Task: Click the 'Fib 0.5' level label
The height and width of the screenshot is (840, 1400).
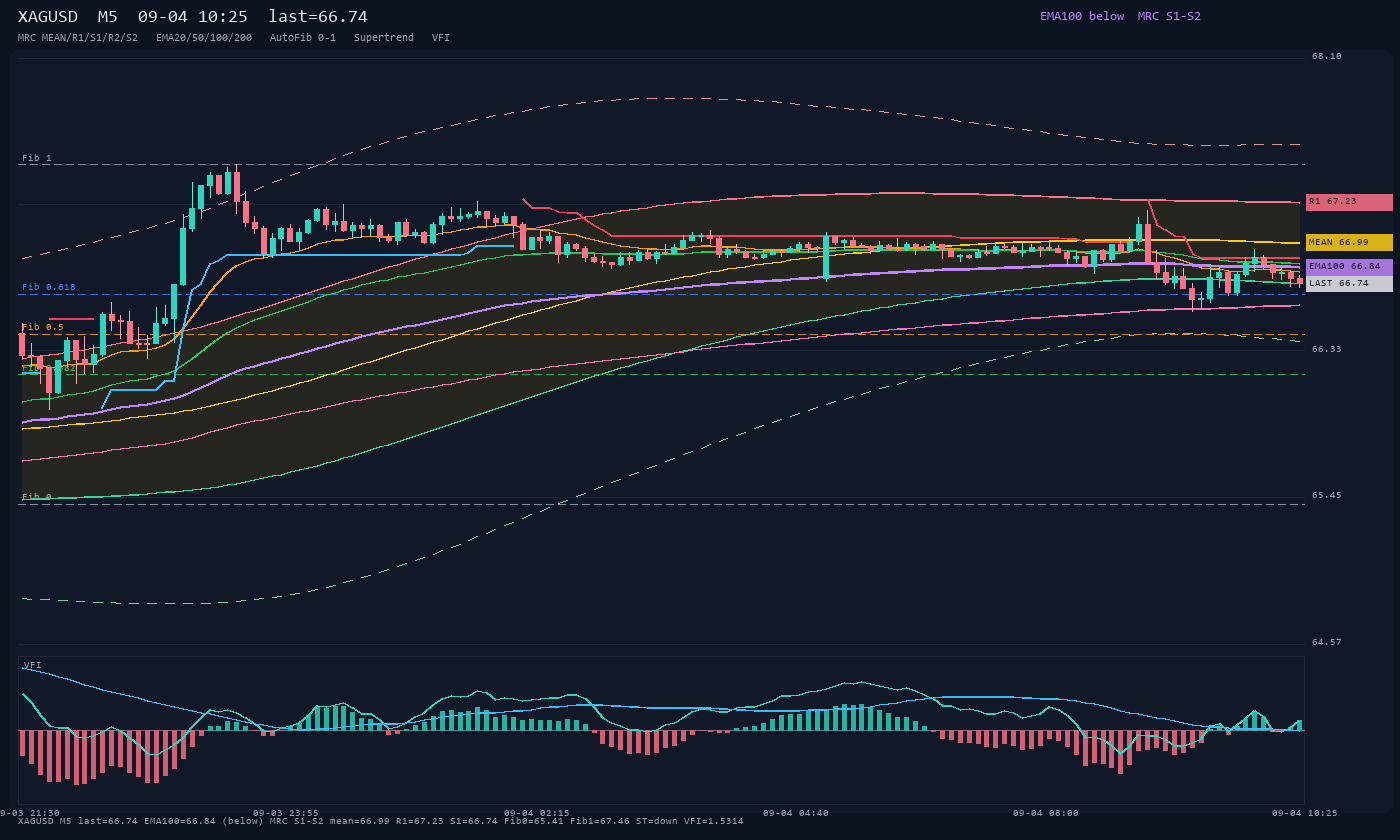Action: [x=43, y=328]
